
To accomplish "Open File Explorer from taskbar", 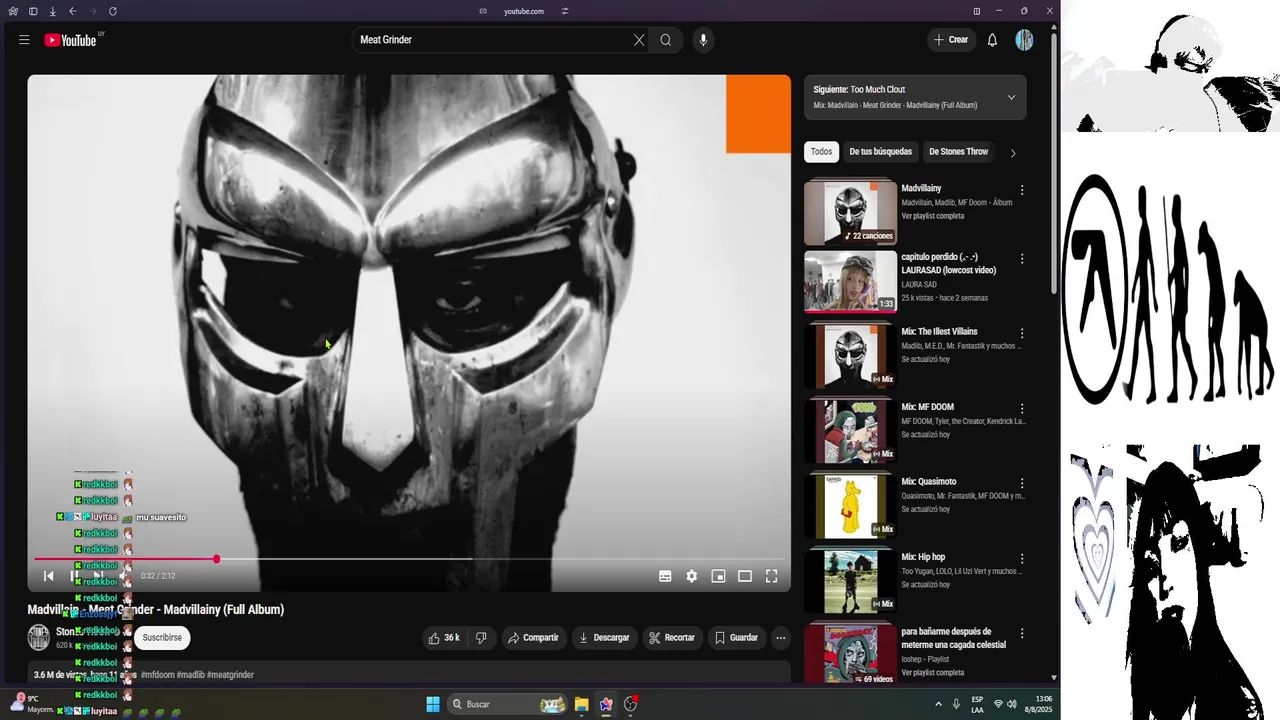I will tap(581, 704).
